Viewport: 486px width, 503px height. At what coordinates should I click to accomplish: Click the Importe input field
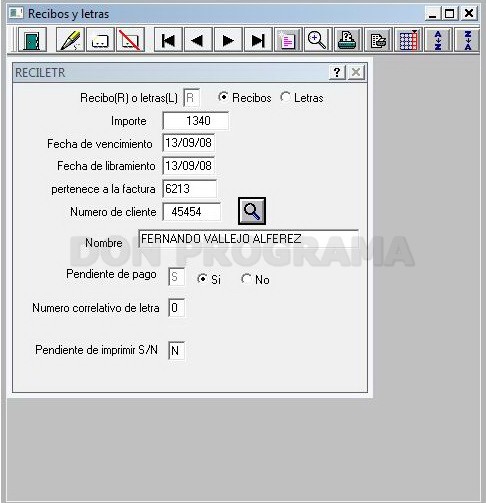pyautogui.click(x=196, y=121)
